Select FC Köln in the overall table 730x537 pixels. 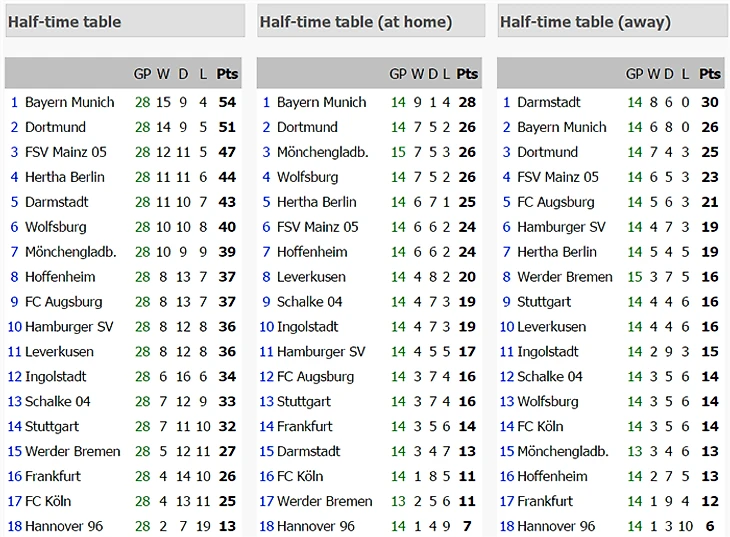[48, 501]
